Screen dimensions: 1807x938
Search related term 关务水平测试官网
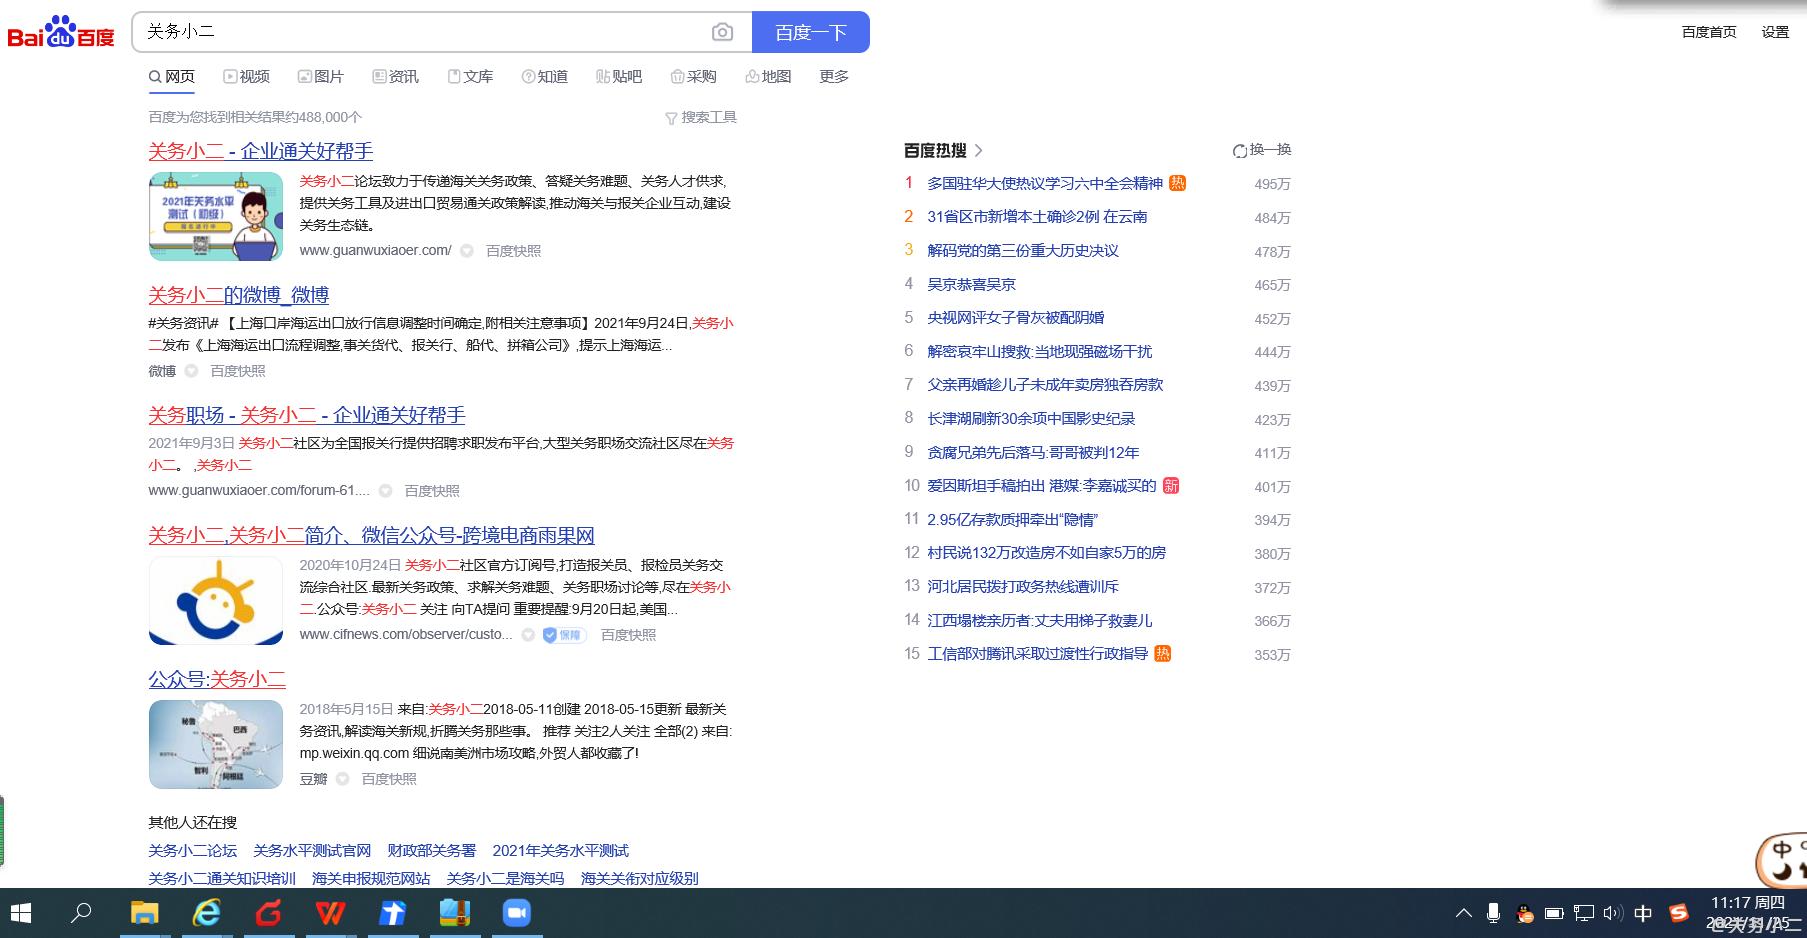tap(312, 851)
